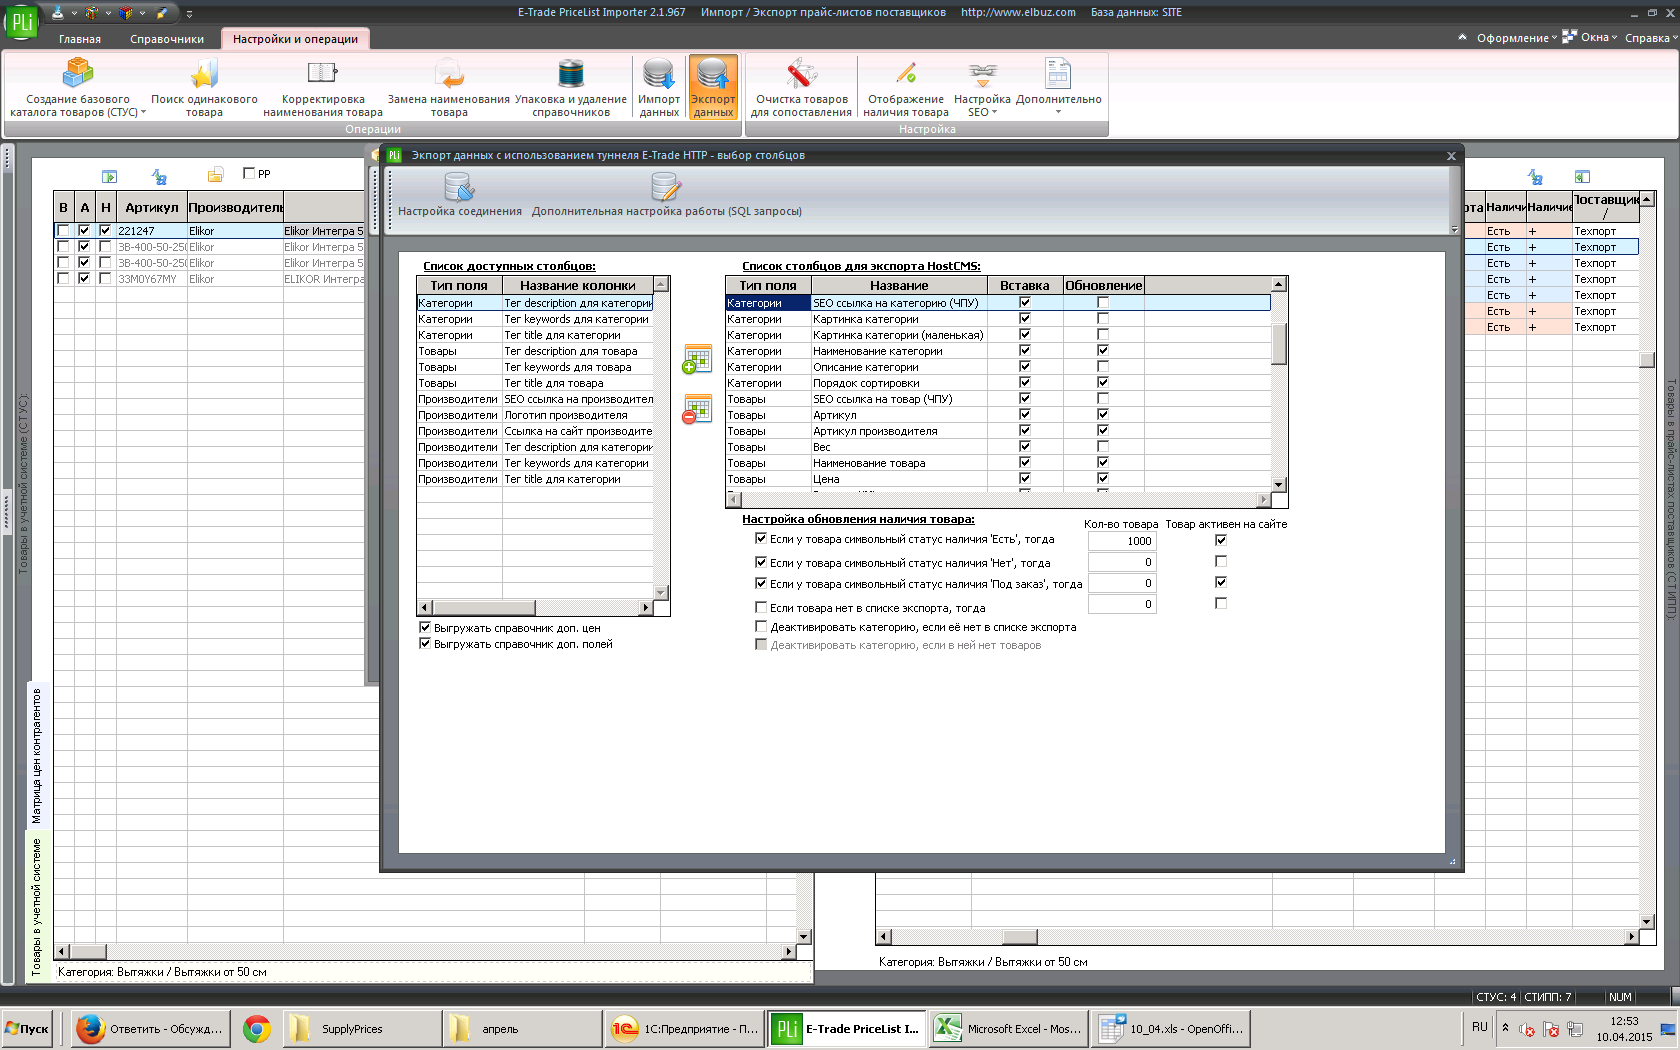Viewport: 1680px width, 1050px height.
Task: Open the Матрица цен контрагентов side tab
Action: pyautogui.click(x=37, y=755)
